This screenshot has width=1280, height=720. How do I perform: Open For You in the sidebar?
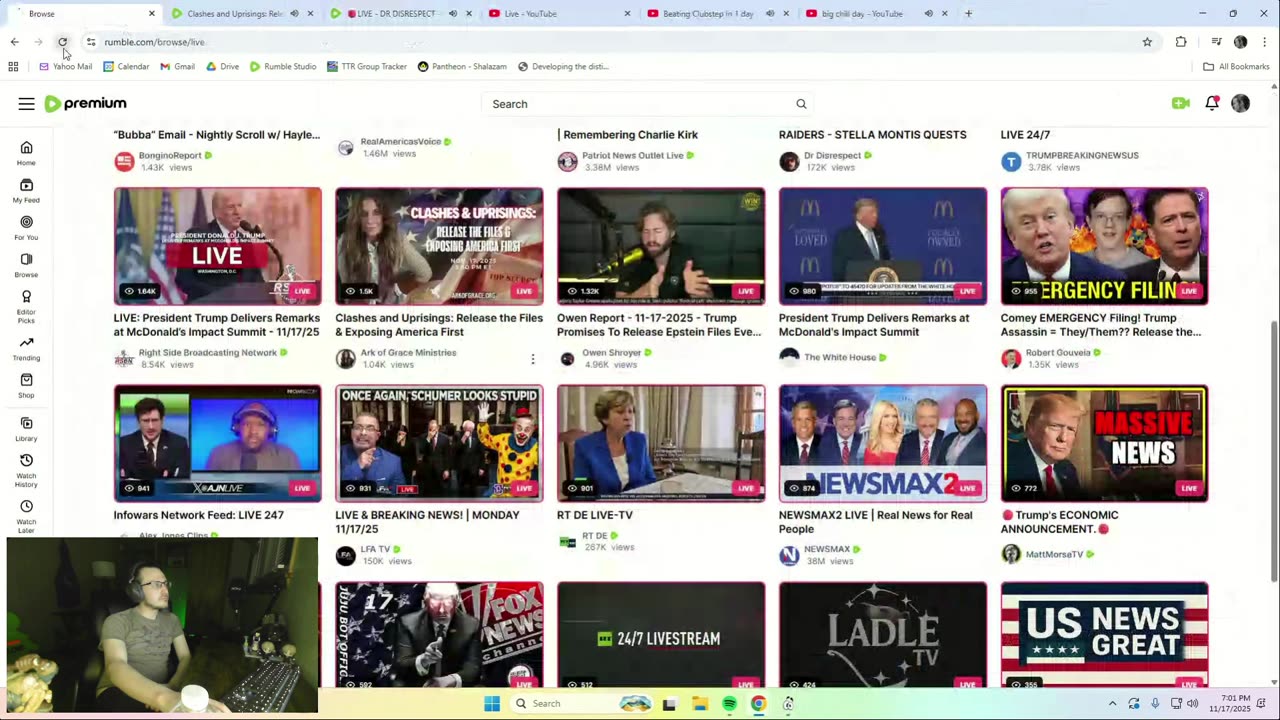pos(26,228)
